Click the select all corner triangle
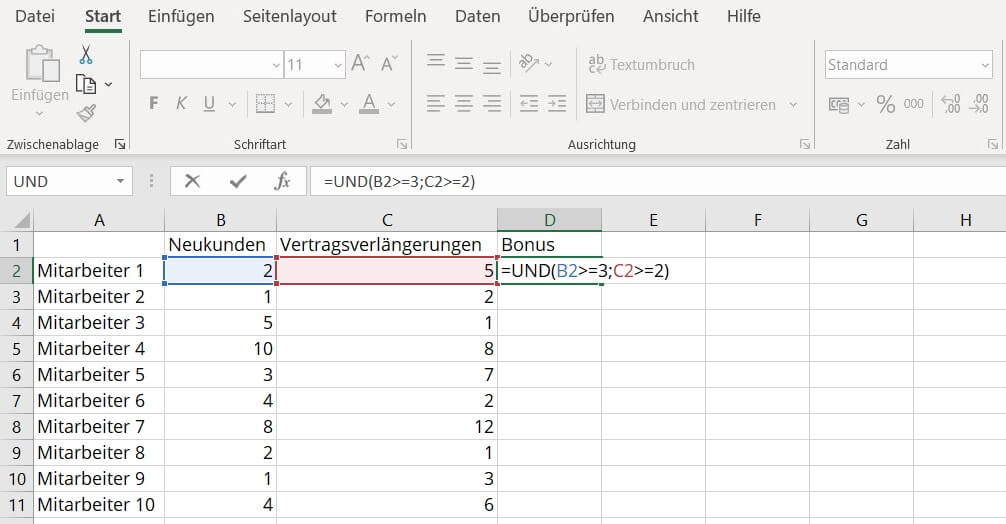Viewport: 1006px width, 524px height. (21, 221)
